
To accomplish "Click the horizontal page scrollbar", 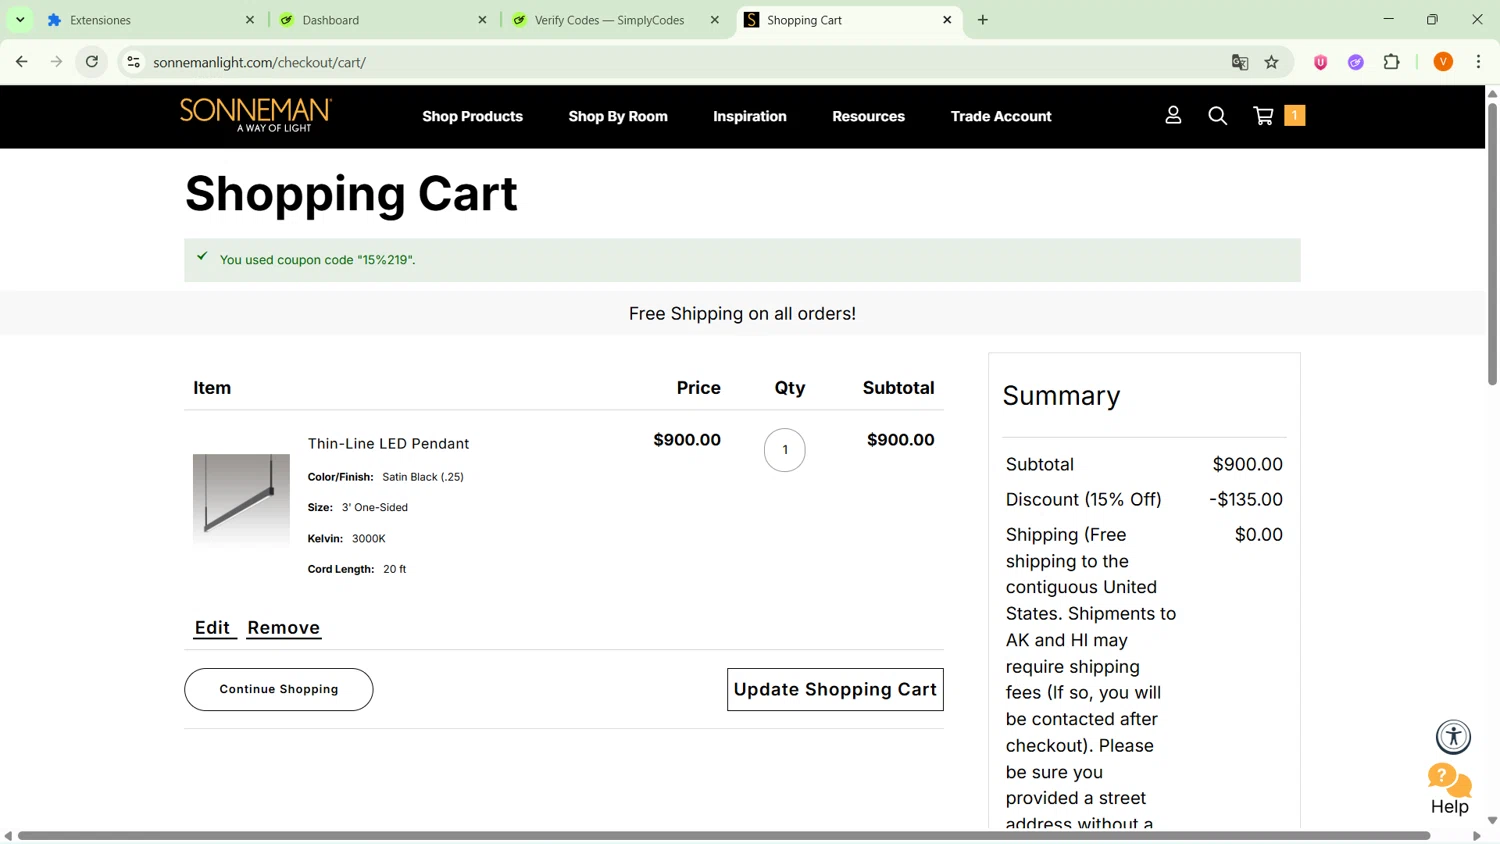I will [724, 836].
